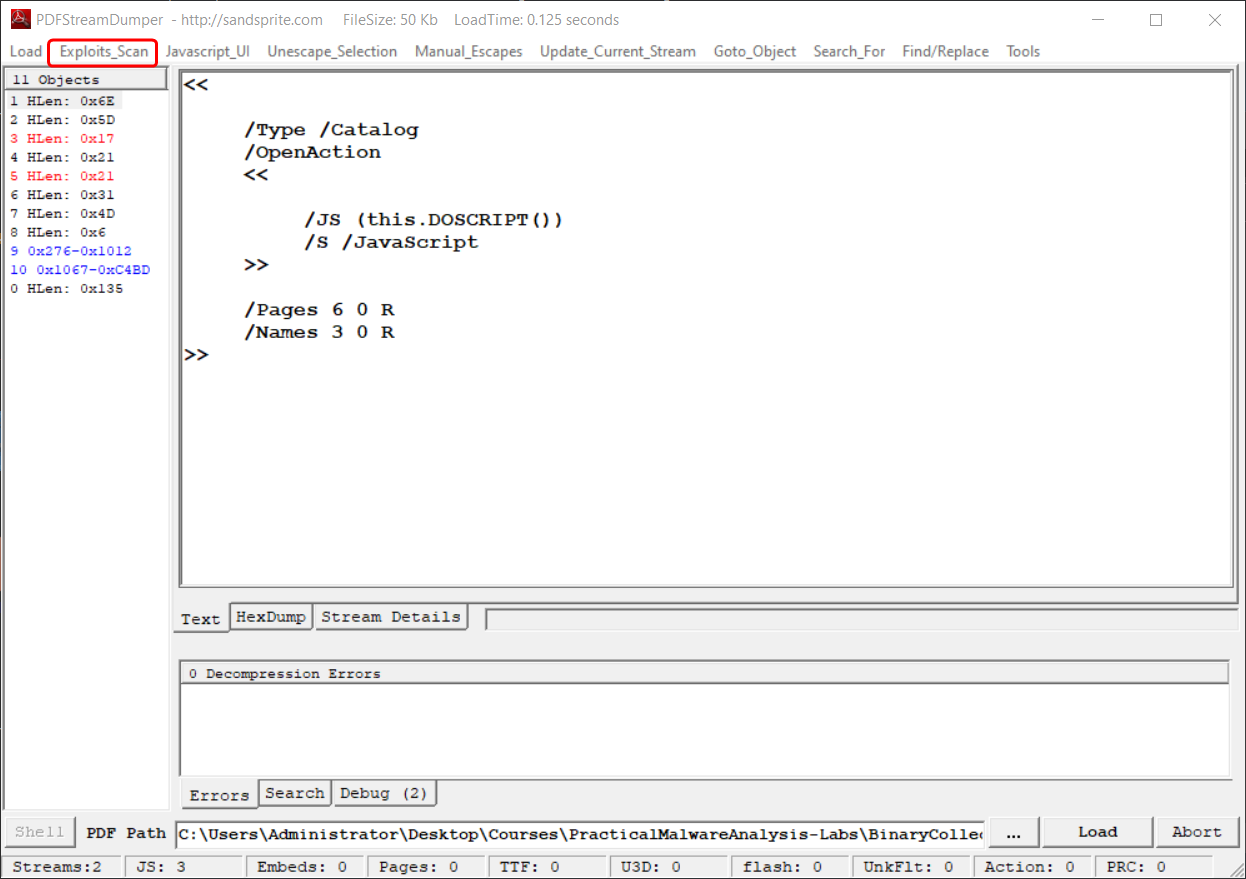Open the Tools menu
This screenshot has width=1246, height=879.
[1023, 51]
